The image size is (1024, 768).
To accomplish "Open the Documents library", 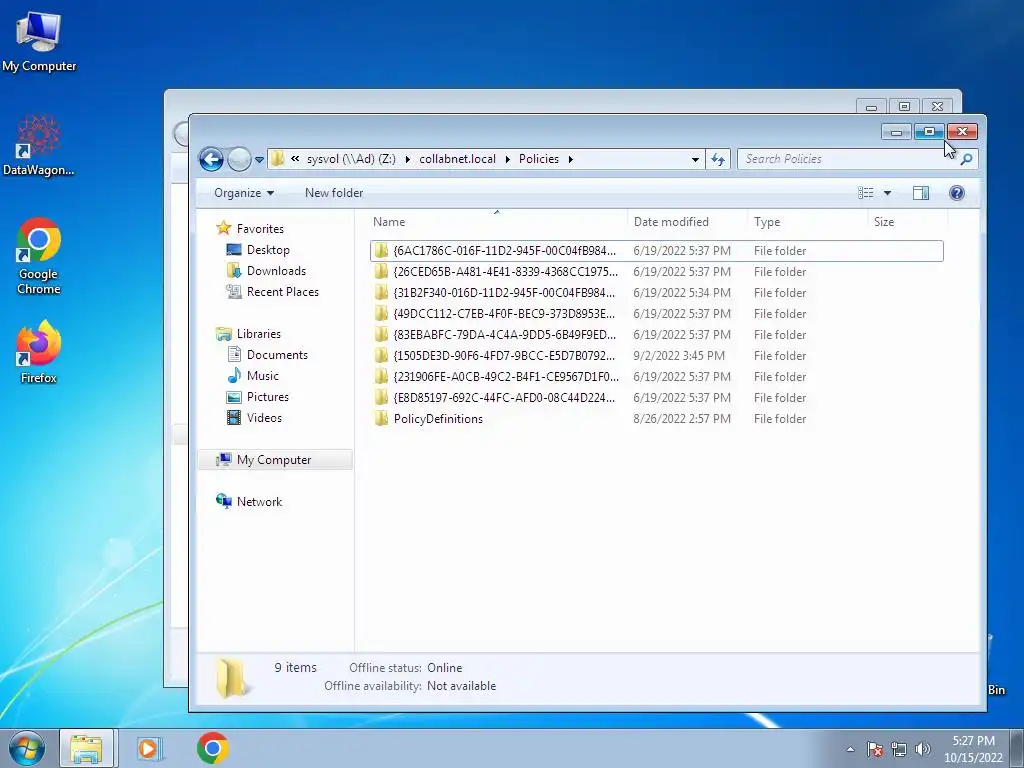I will coord(277,355).
